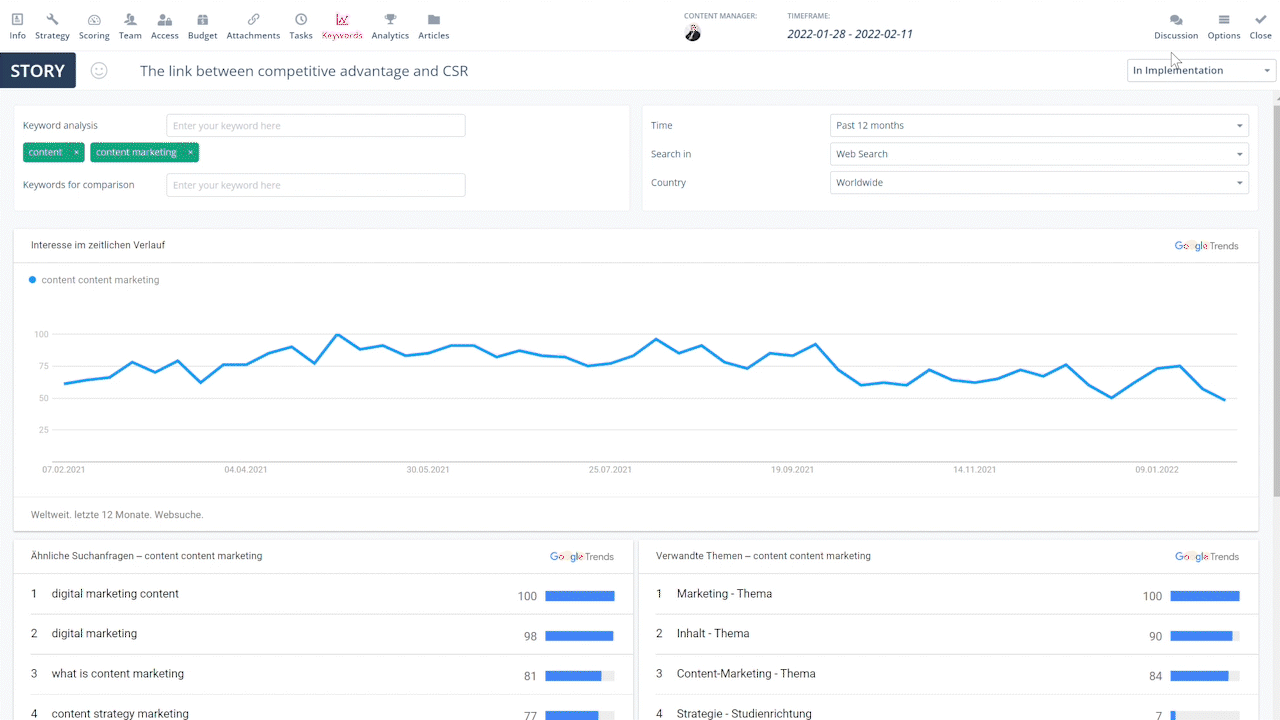Image resolution: width=1280 pixels, height=720 pixels.
Task: Click the smiley face next to STORY
Action: (x=99, y=71)
